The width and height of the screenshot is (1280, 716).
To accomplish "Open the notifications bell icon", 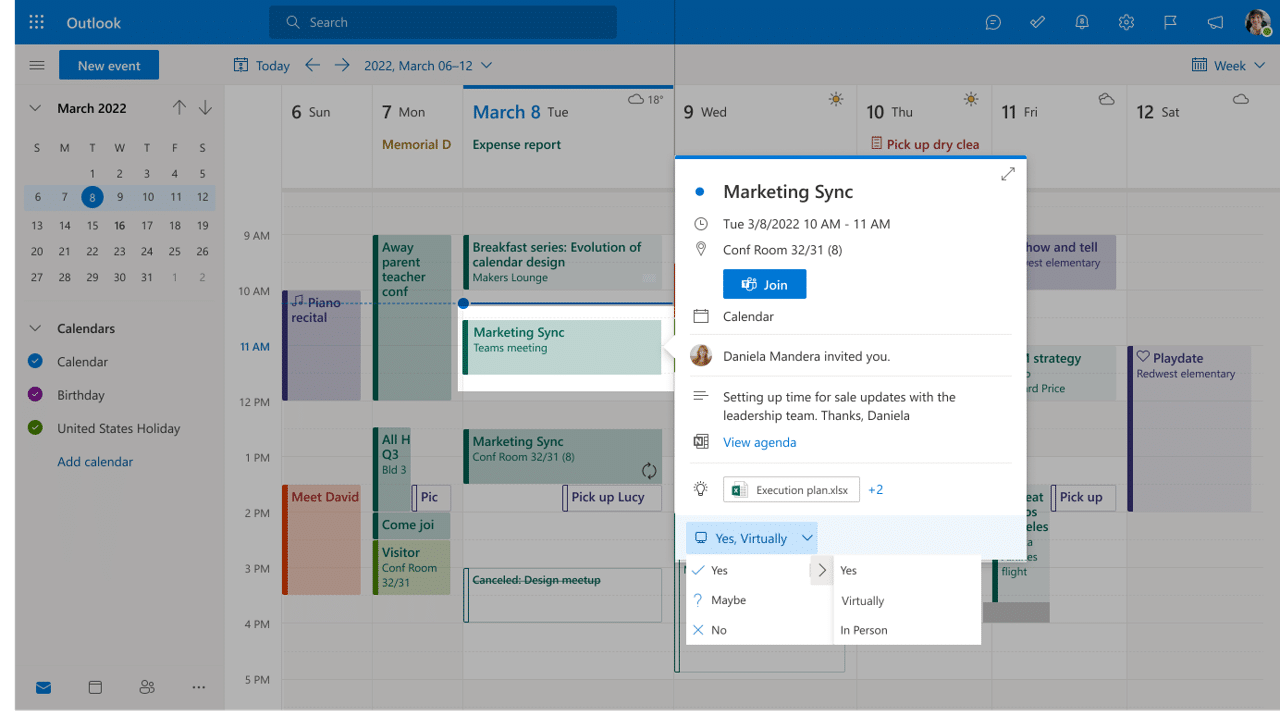I will (1081, 21).
